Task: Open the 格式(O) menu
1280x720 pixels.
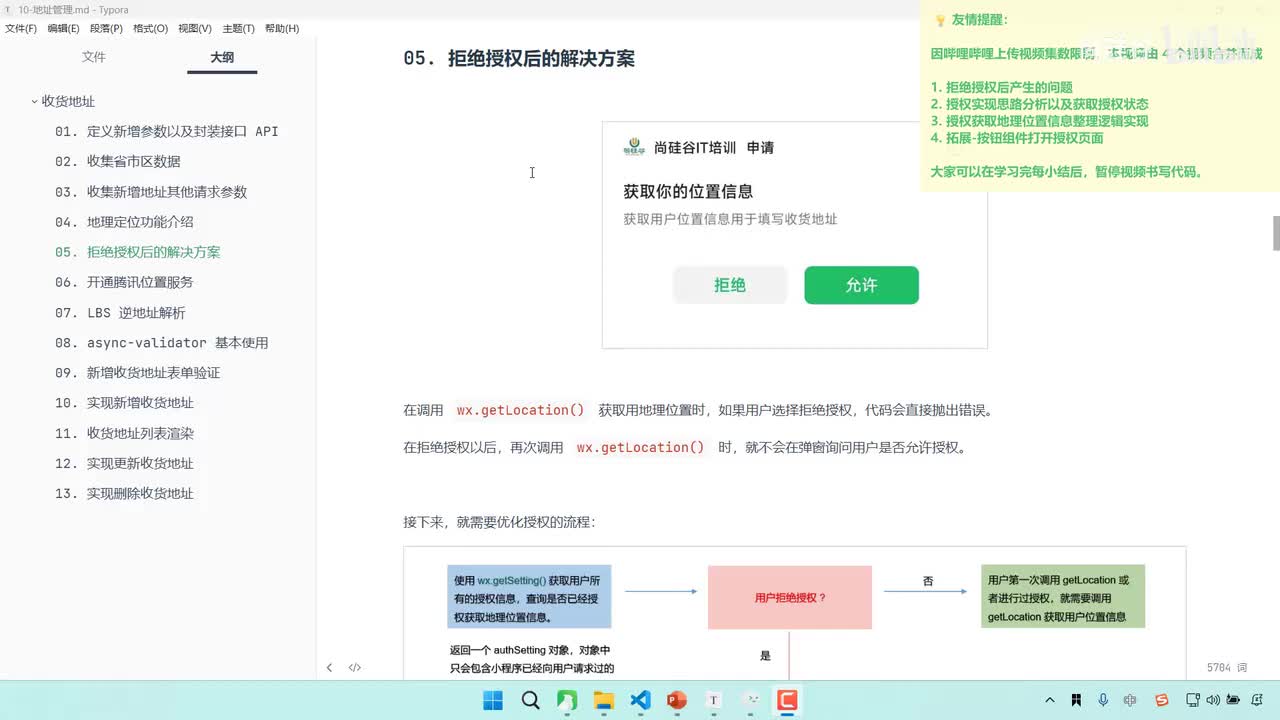Action: point(150,28)
